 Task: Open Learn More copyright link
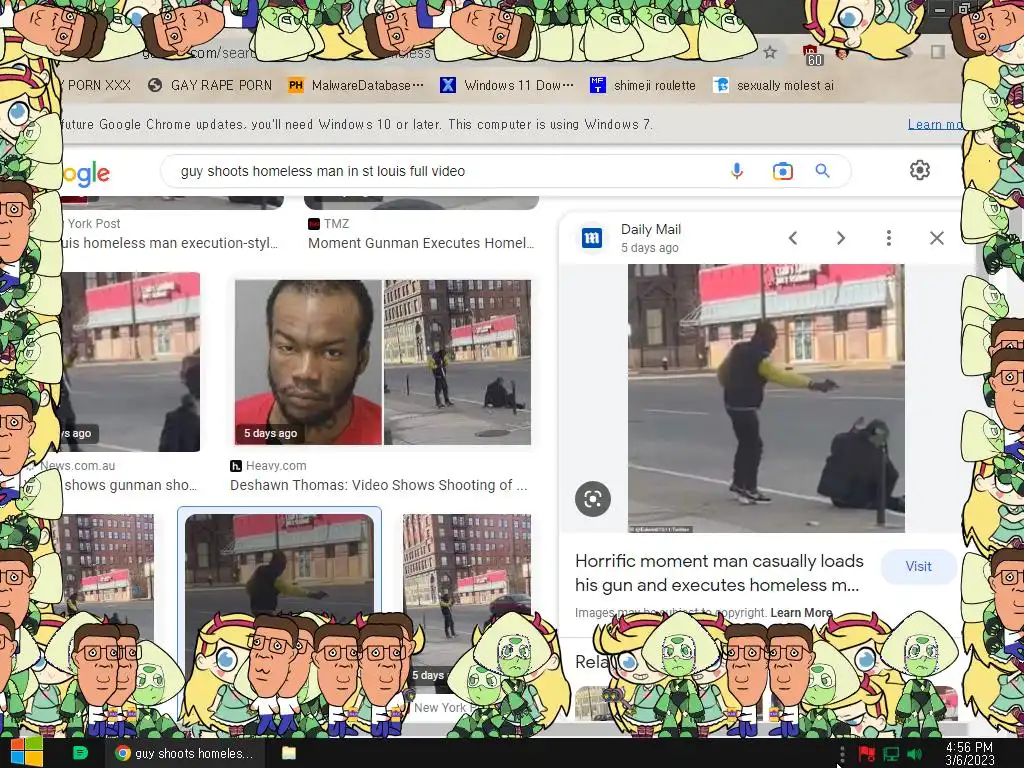pos(801,613)
